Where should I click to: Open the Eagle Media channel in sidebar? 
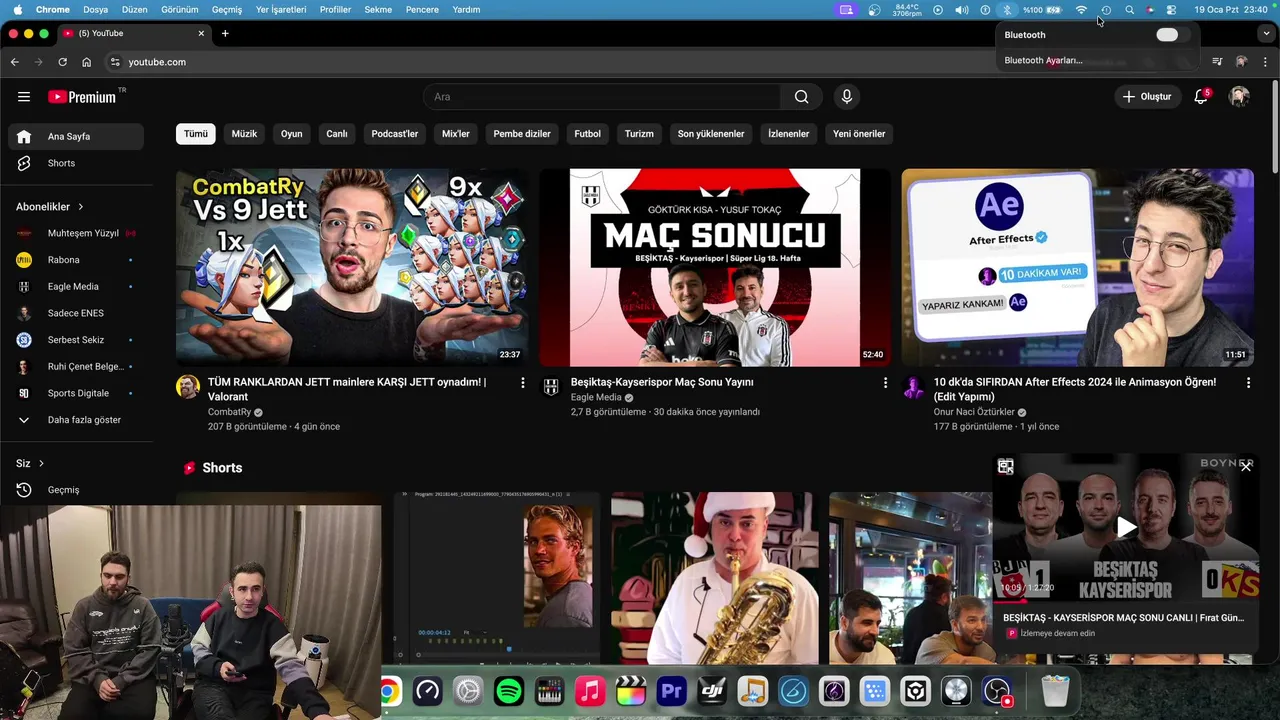pyautogui.click(x=76, y=287)
